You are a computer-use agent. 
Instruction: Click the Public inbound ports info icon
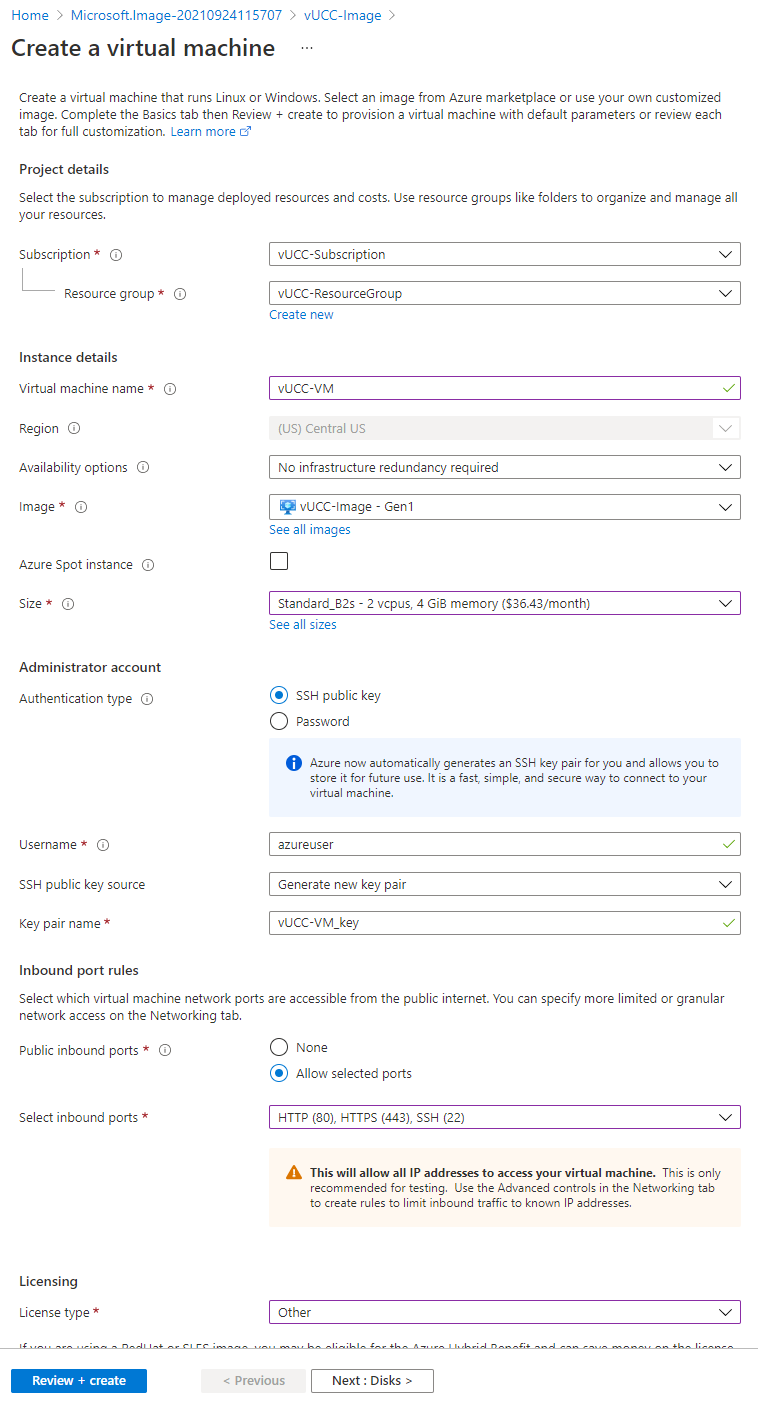165,1051
